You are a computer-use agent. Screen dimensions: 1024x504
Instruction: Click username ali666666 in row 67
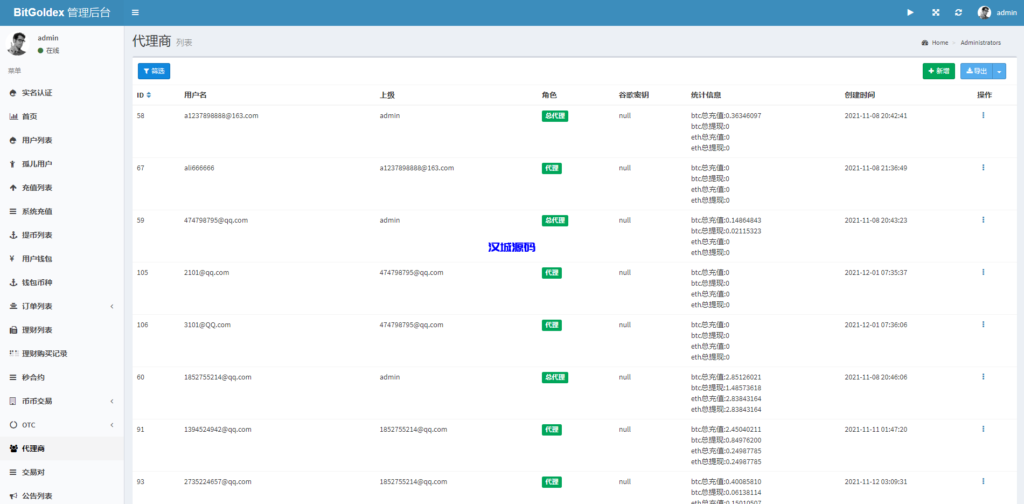tap(199, 168)
